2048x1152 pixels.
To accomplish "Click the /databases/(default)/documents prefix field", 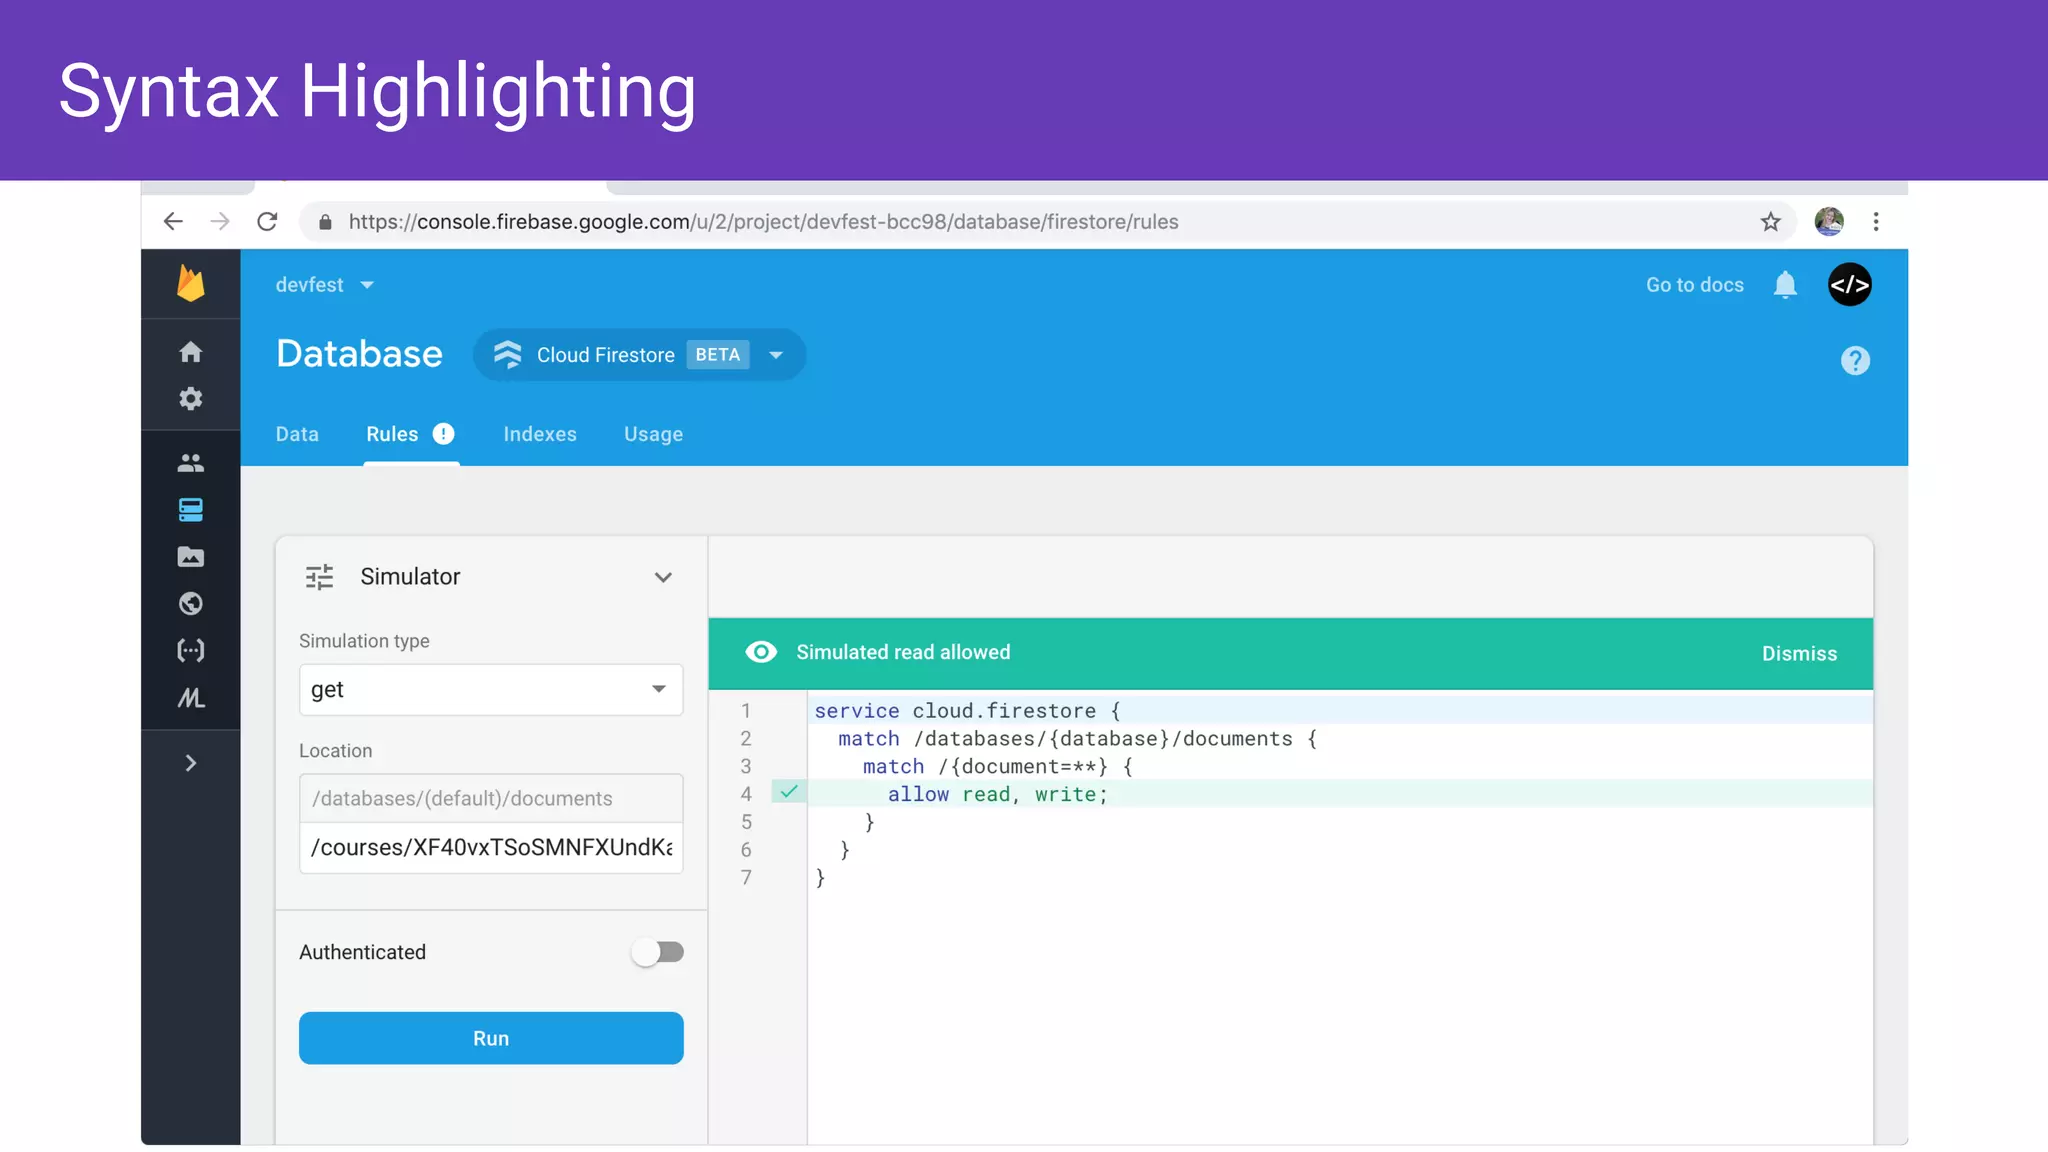I will click(x=491, y=798).
